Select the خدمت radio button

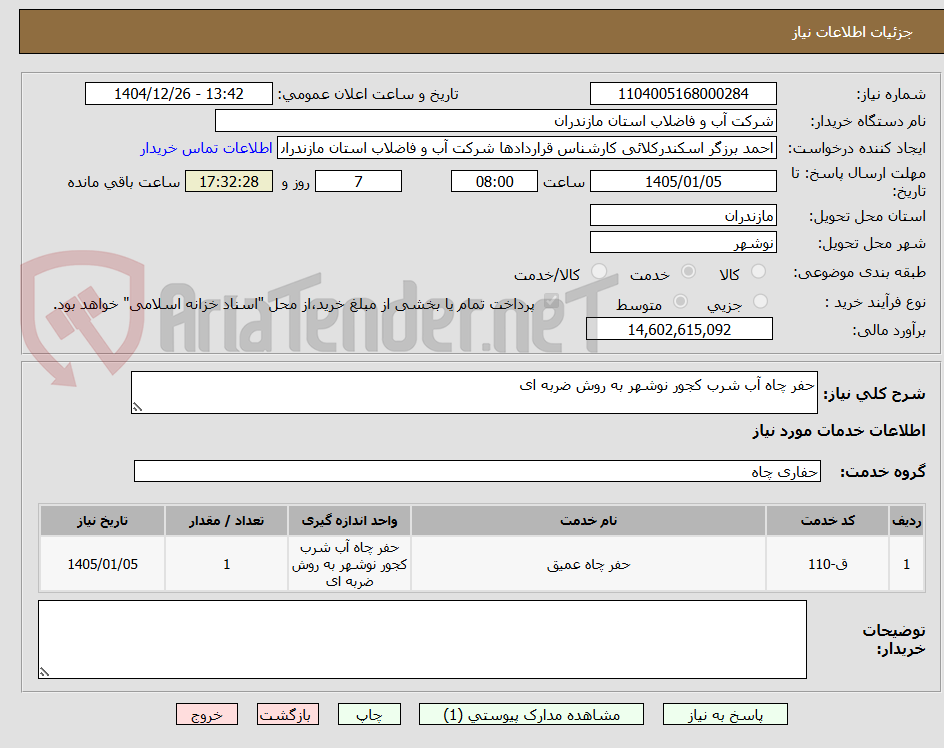(x=688, y=272)
